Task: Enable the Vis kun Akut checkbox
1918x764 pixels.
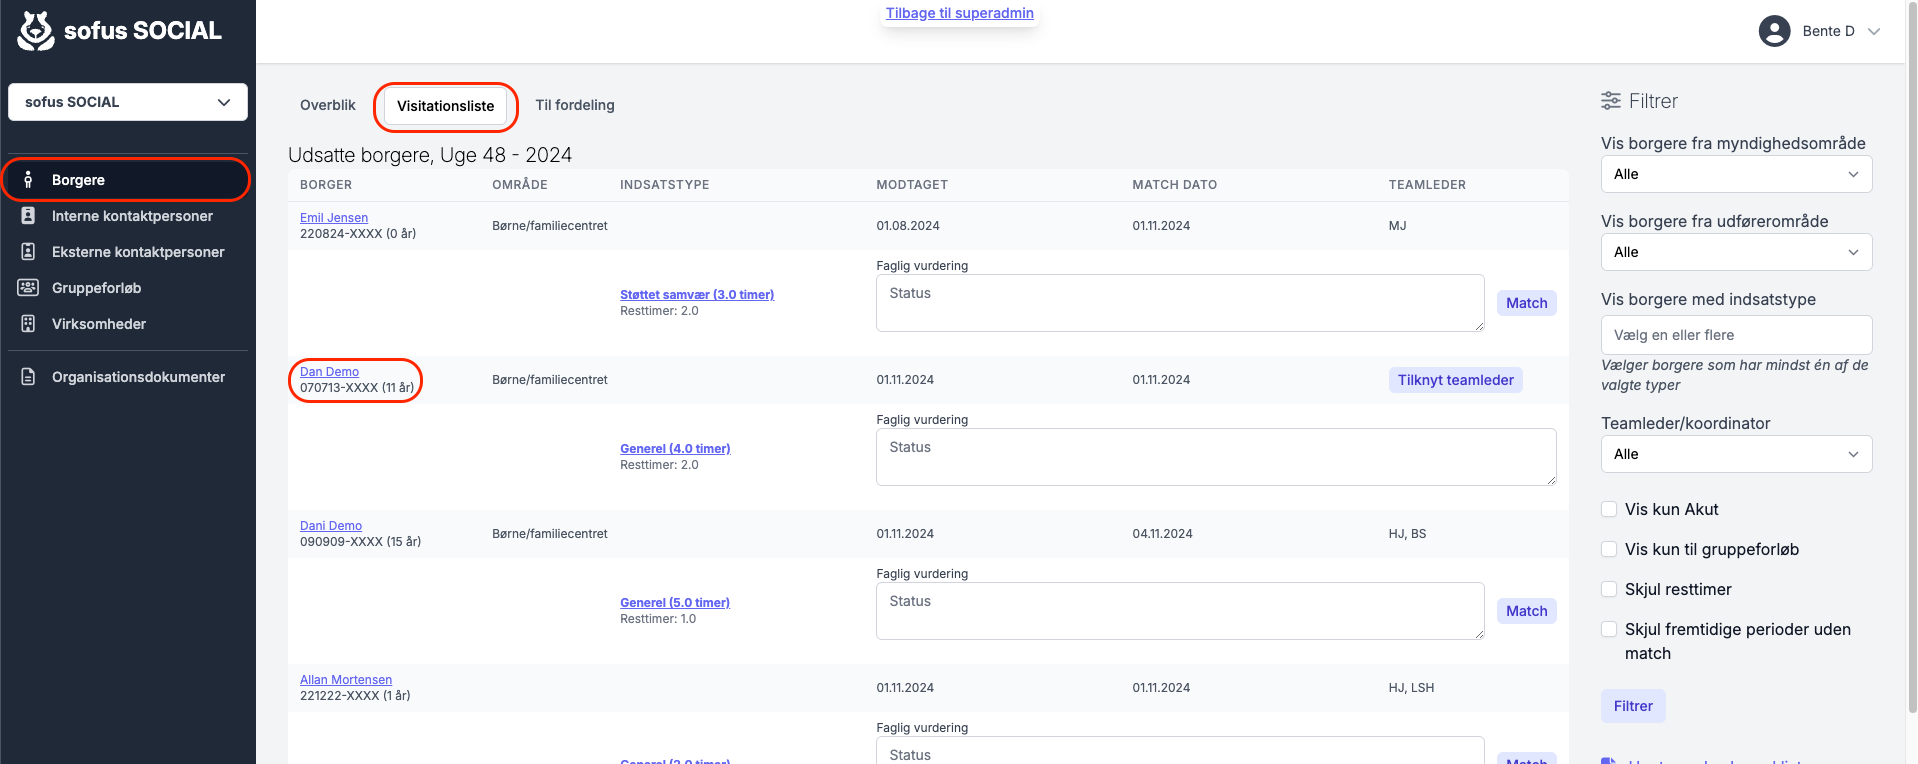Action: click(1609, 509)
